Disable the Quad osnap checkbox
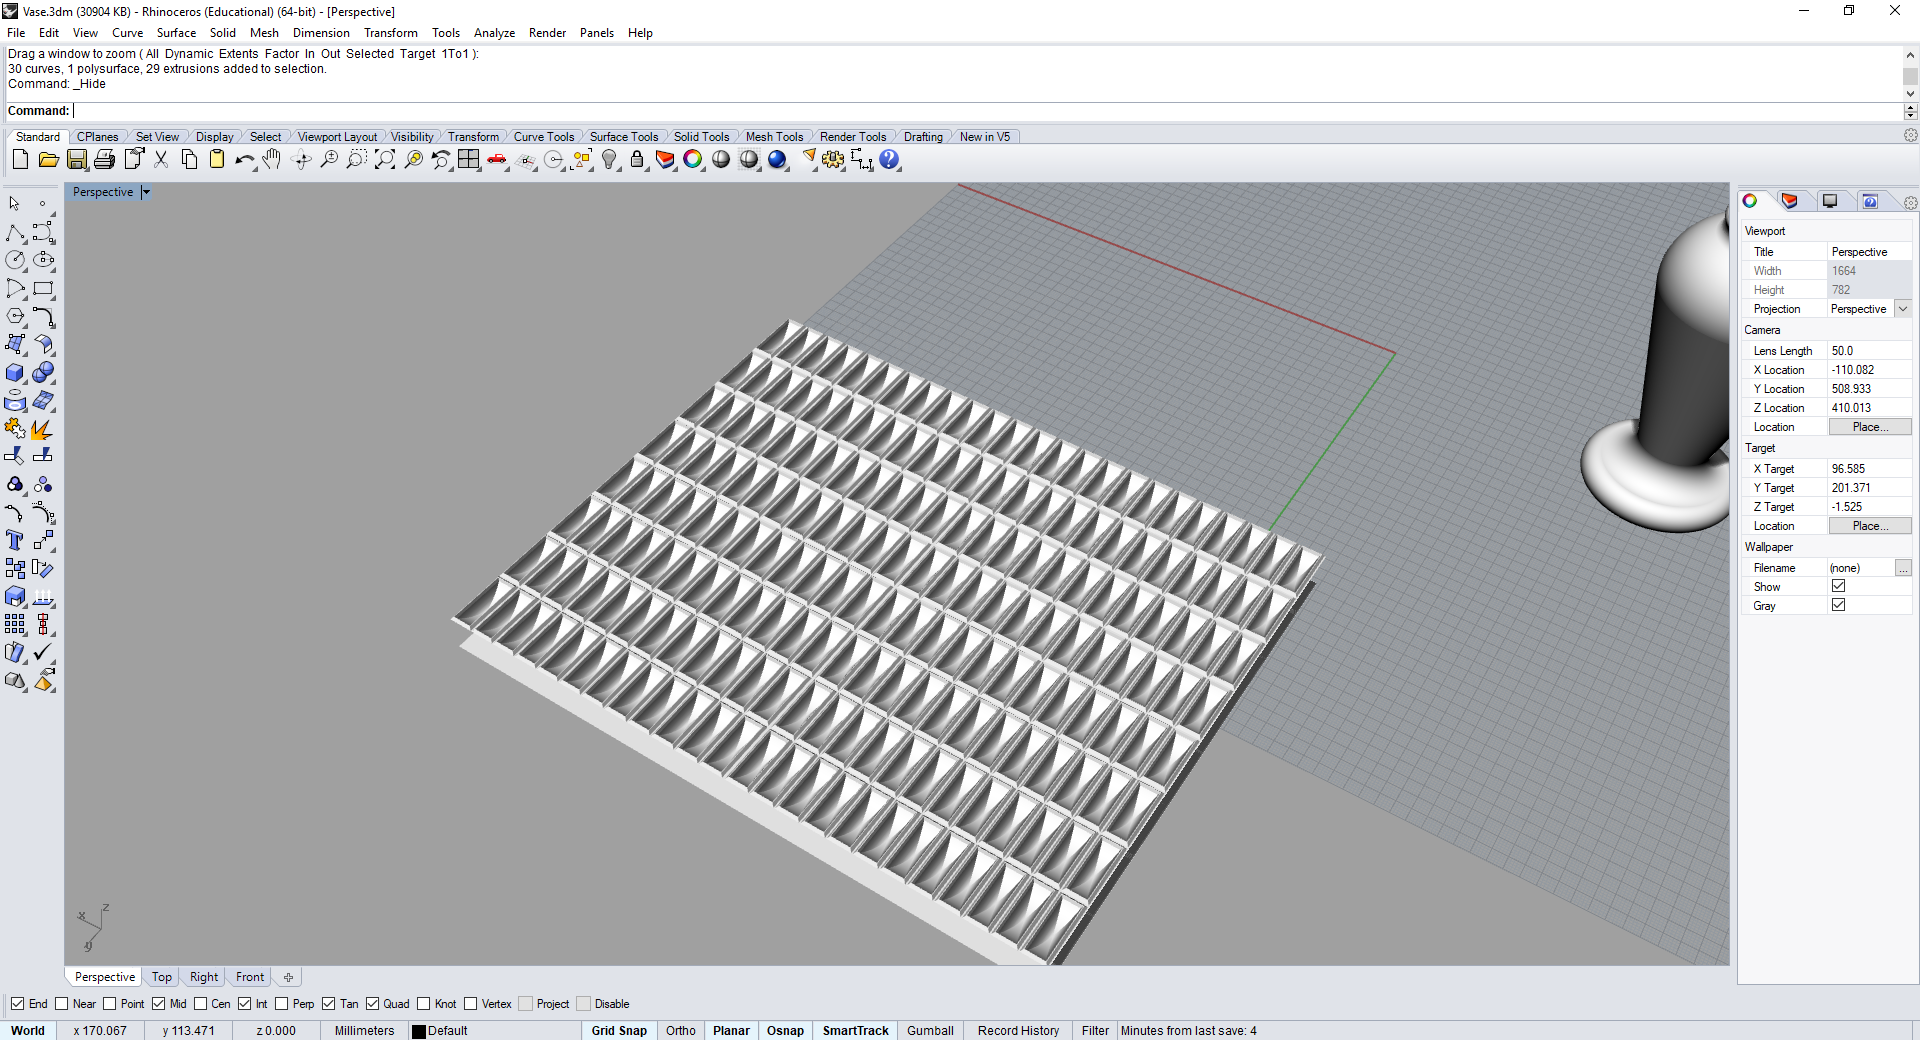Viewport: 1920px width, 1040px height. [x=373, y=1004]
